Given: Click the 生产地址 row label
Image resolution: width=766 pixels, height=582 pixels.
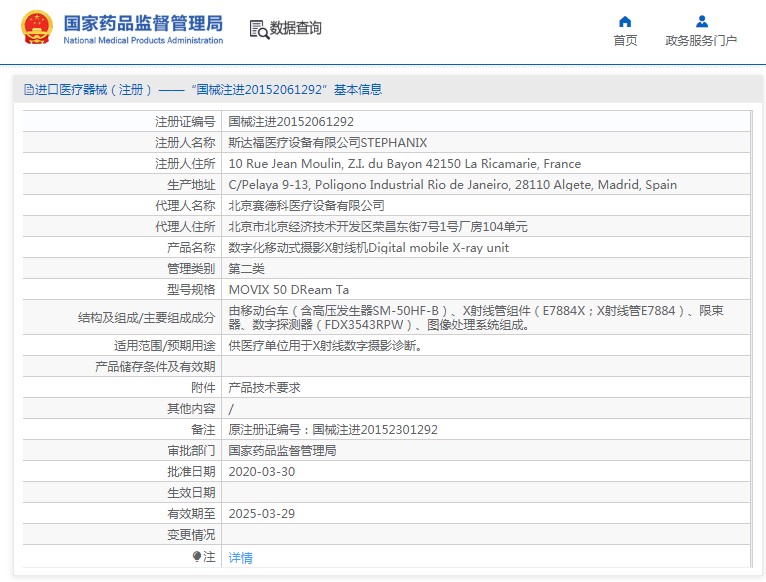Looking at the screenshot, I should pos(191,185).
